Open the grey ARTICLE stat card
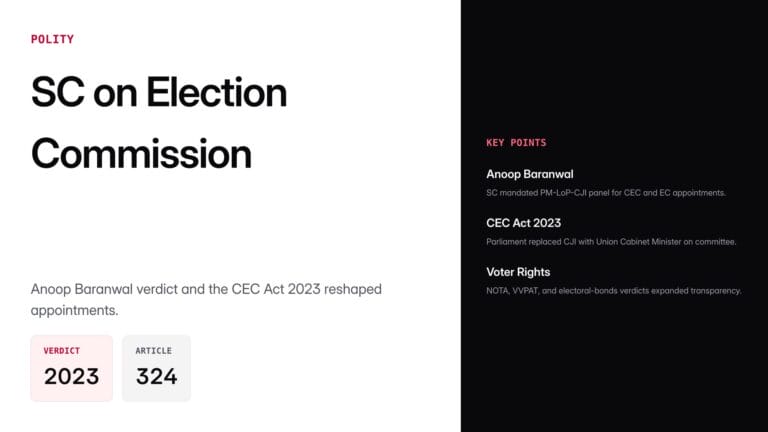The width and height of the screenshot is (768, 432). pos(156,367)
